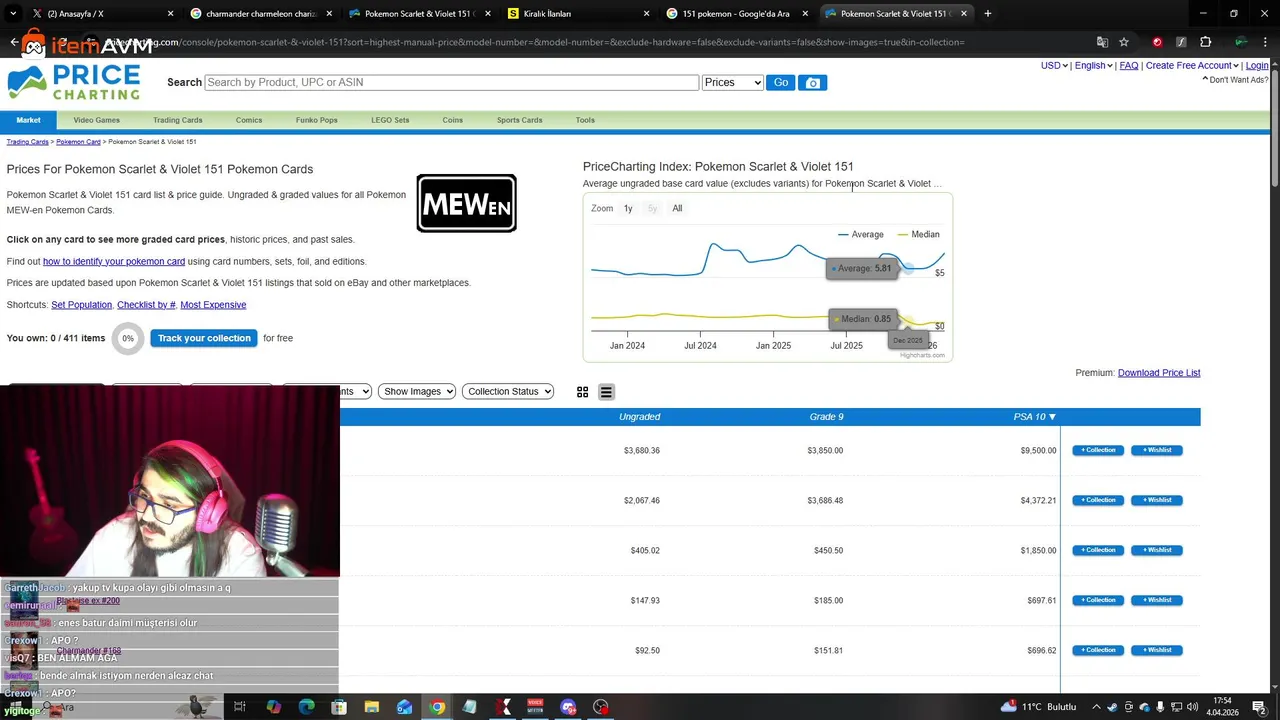The image size is (1280, 720).
Task: Switch to the charmander charmeleon tab
Action: [262, 14]
